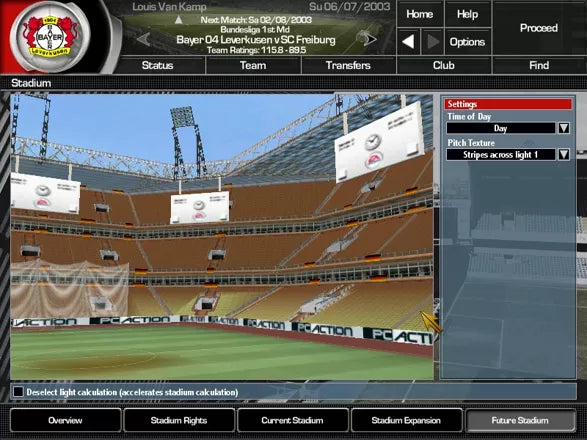Screen dimensions: 587x440
Task: Open the Find menu
Action: pyautogui.click(x=539, y=66)
